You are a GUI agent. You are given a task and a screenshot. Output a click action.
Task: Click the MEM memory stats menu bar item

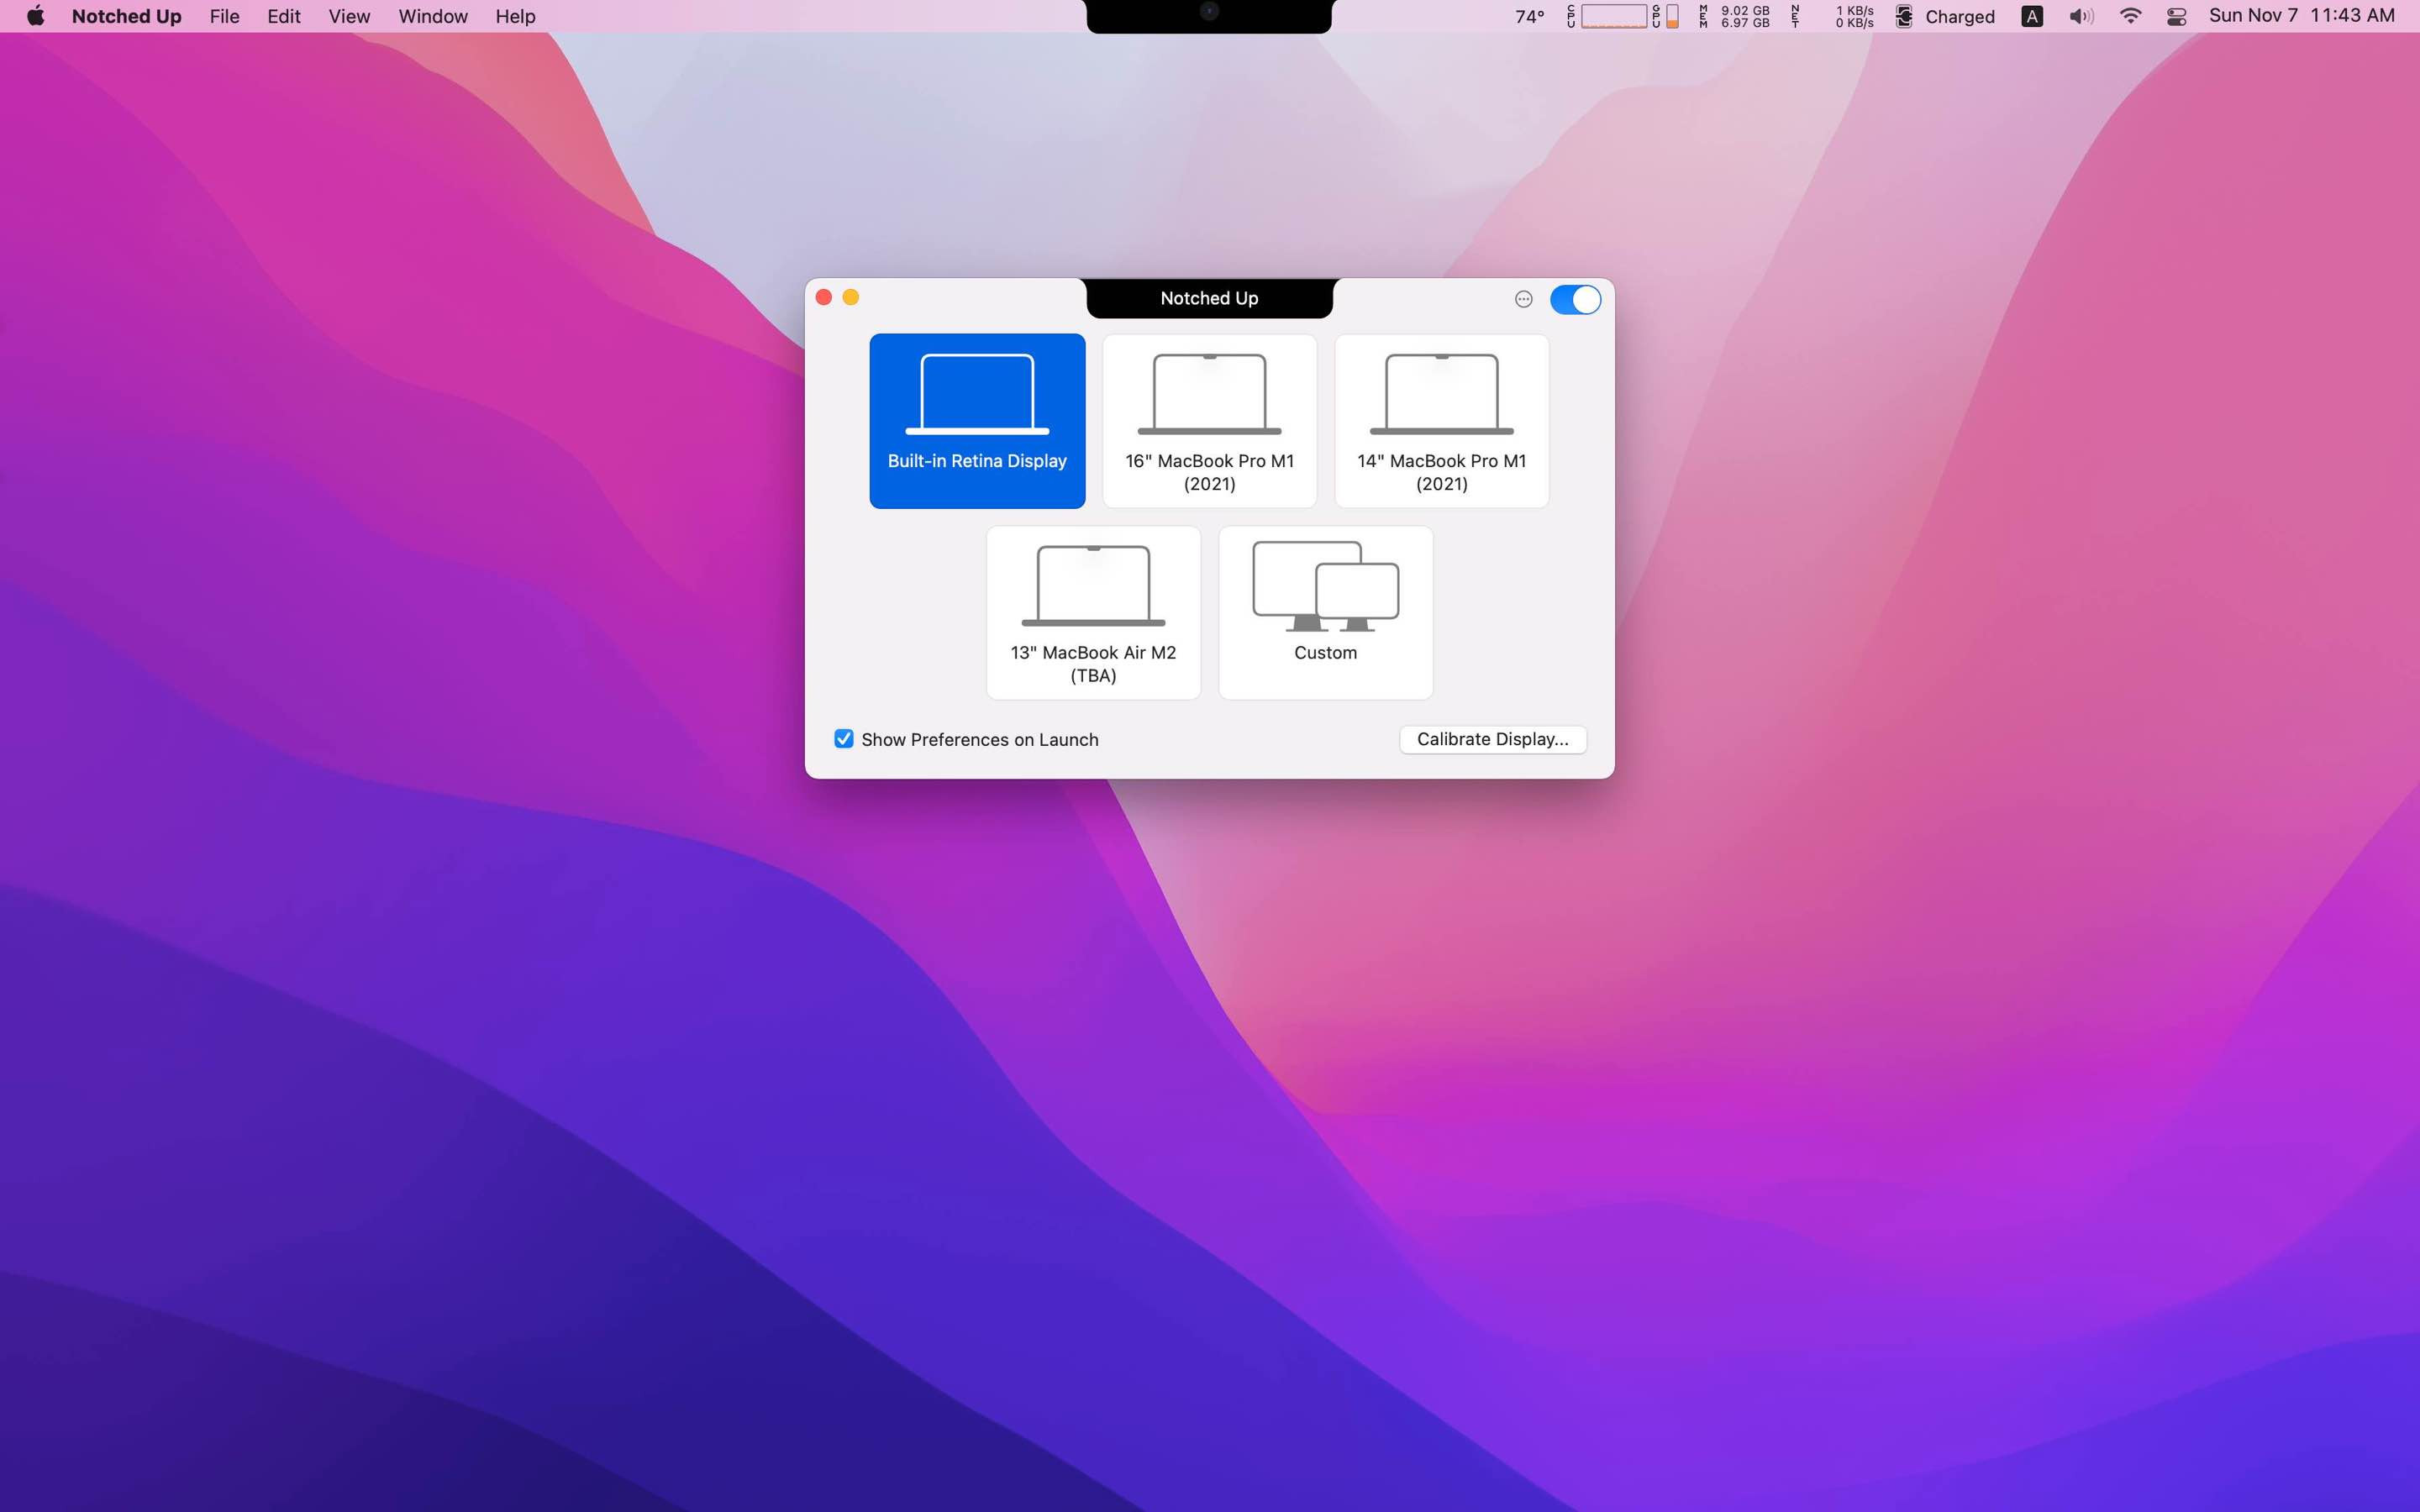click(1735, 16)
